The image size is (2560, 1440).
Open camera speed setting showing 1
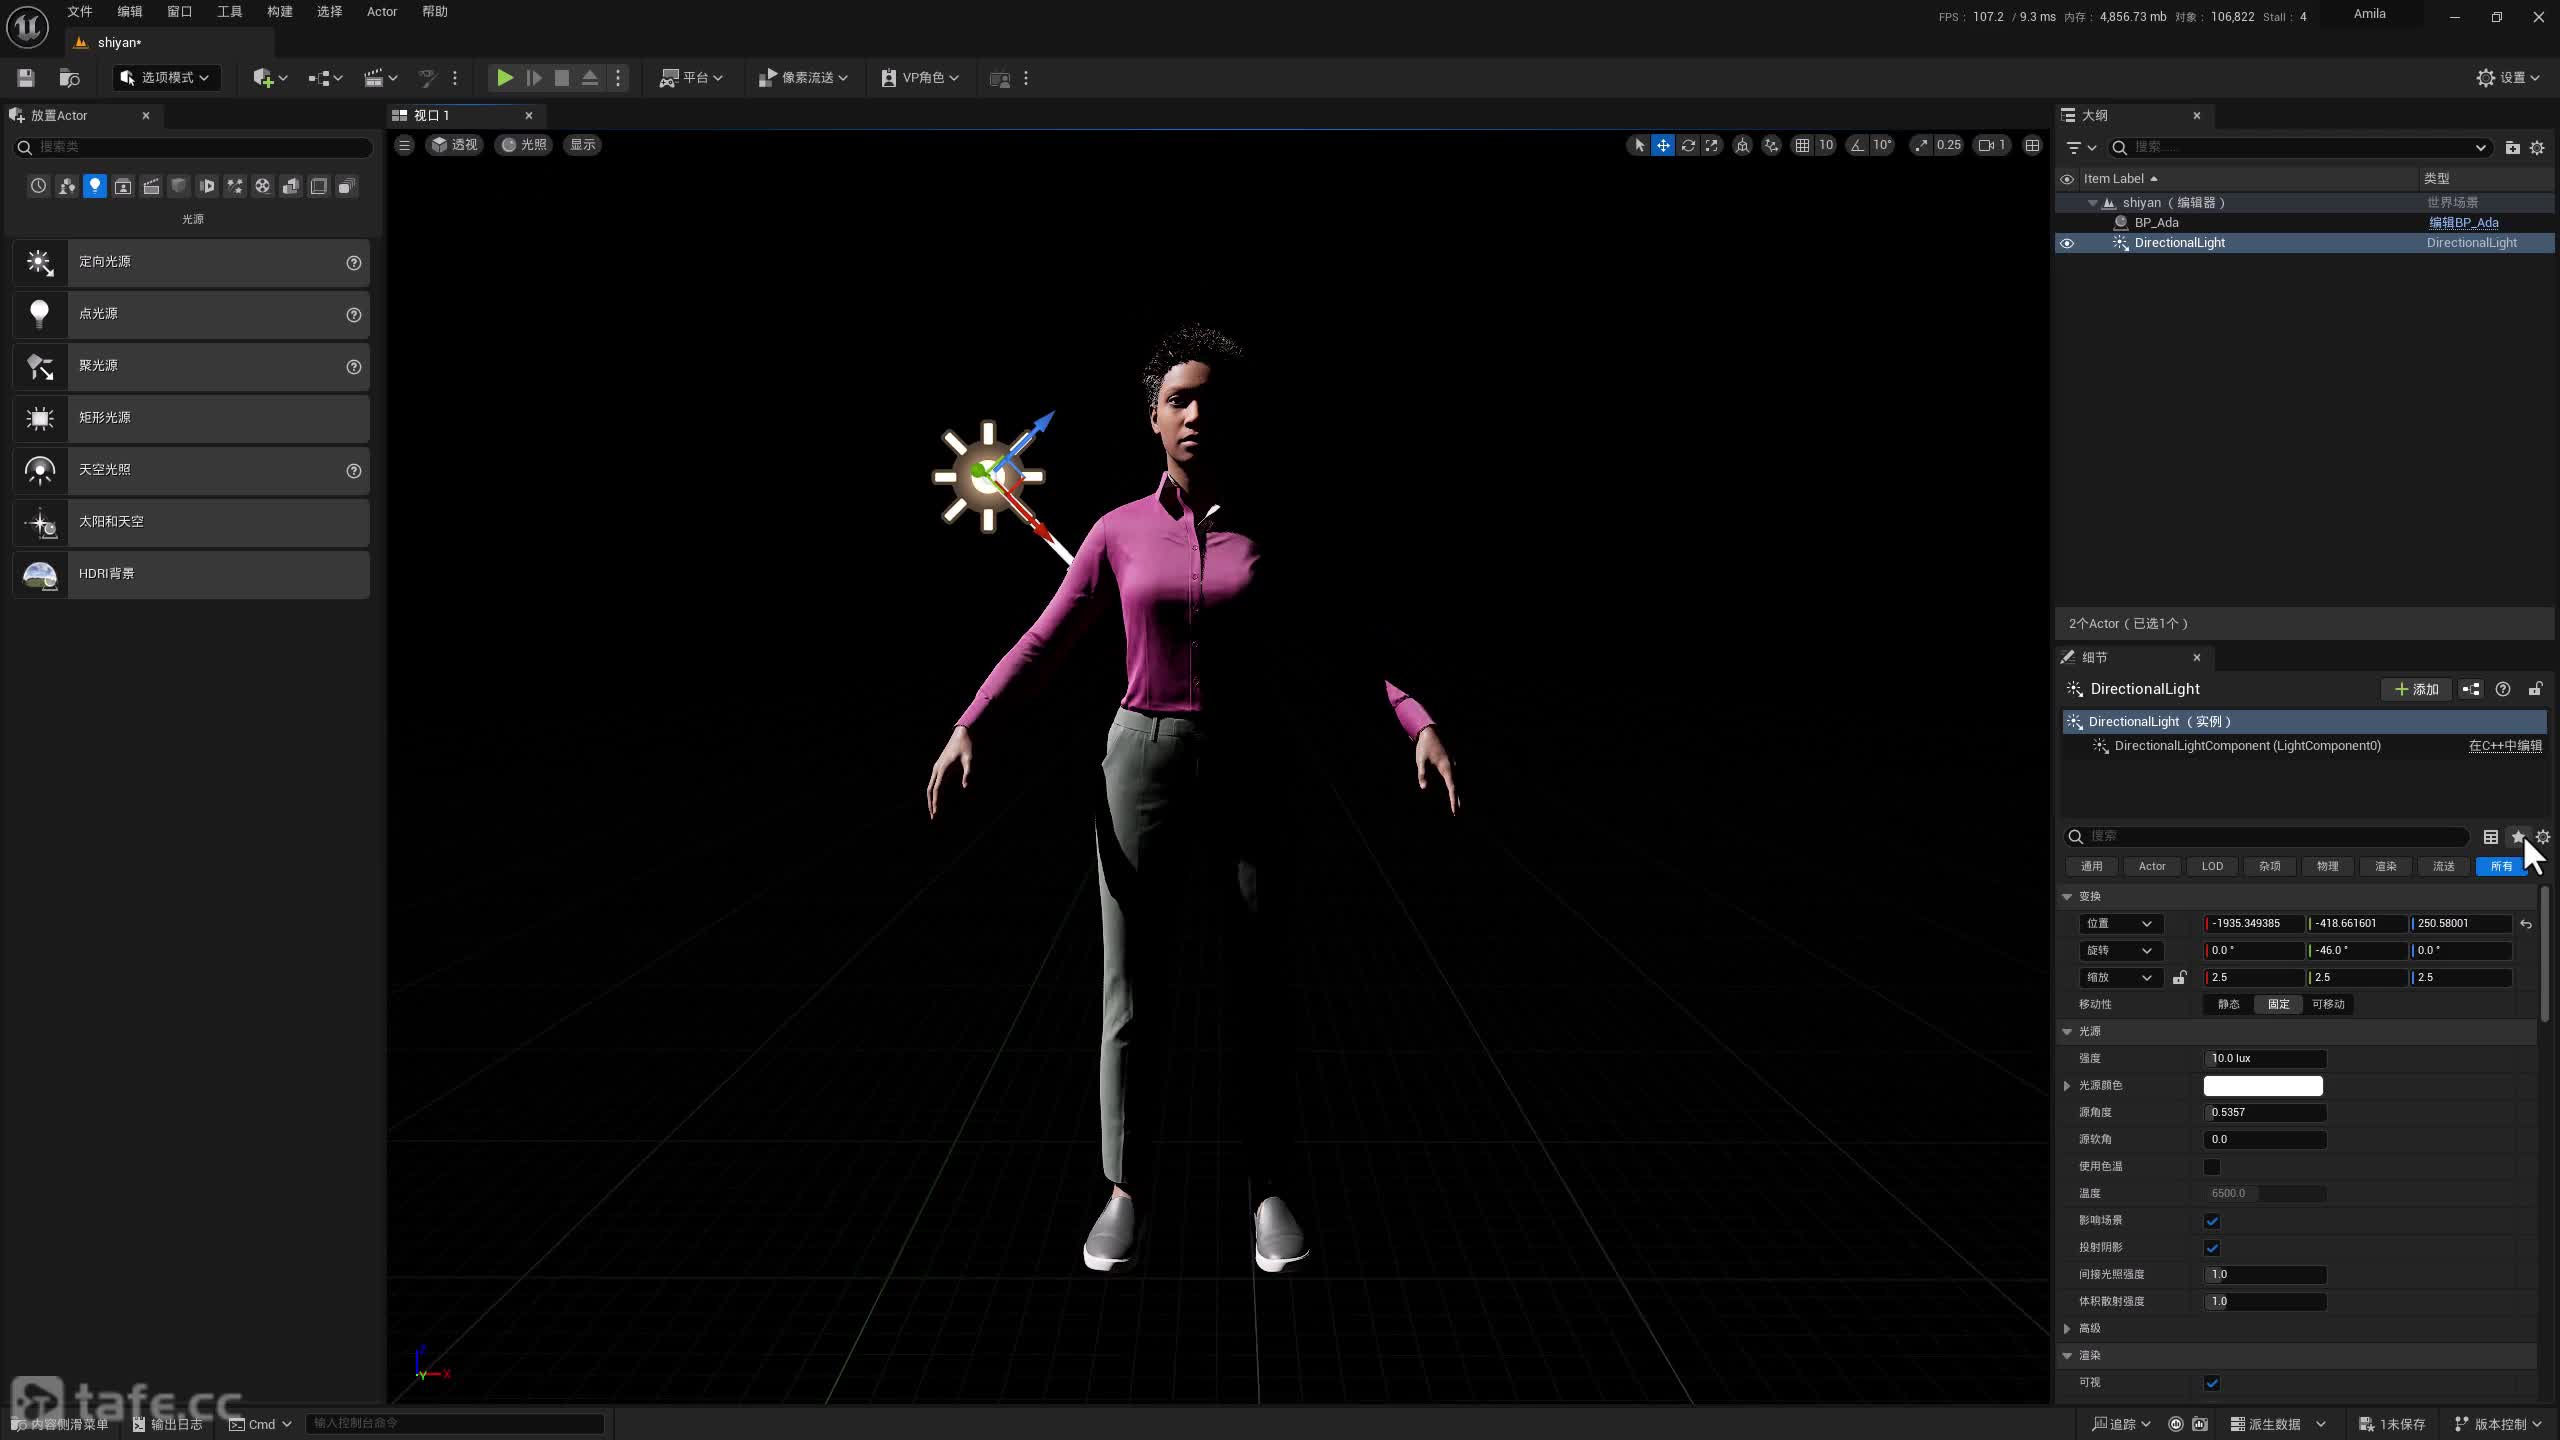click(x=1992, y=145)
